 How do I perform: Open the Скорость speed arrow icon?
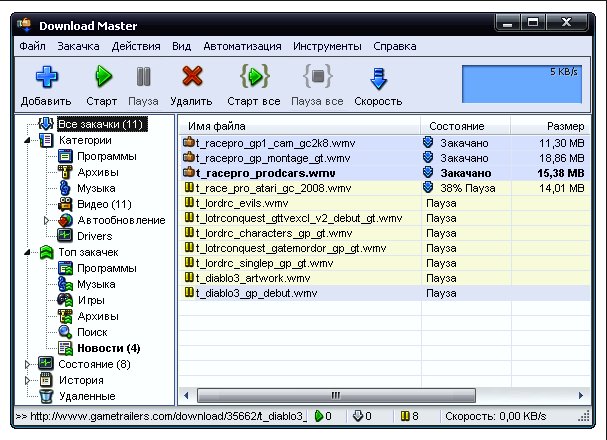click(378, 79)
